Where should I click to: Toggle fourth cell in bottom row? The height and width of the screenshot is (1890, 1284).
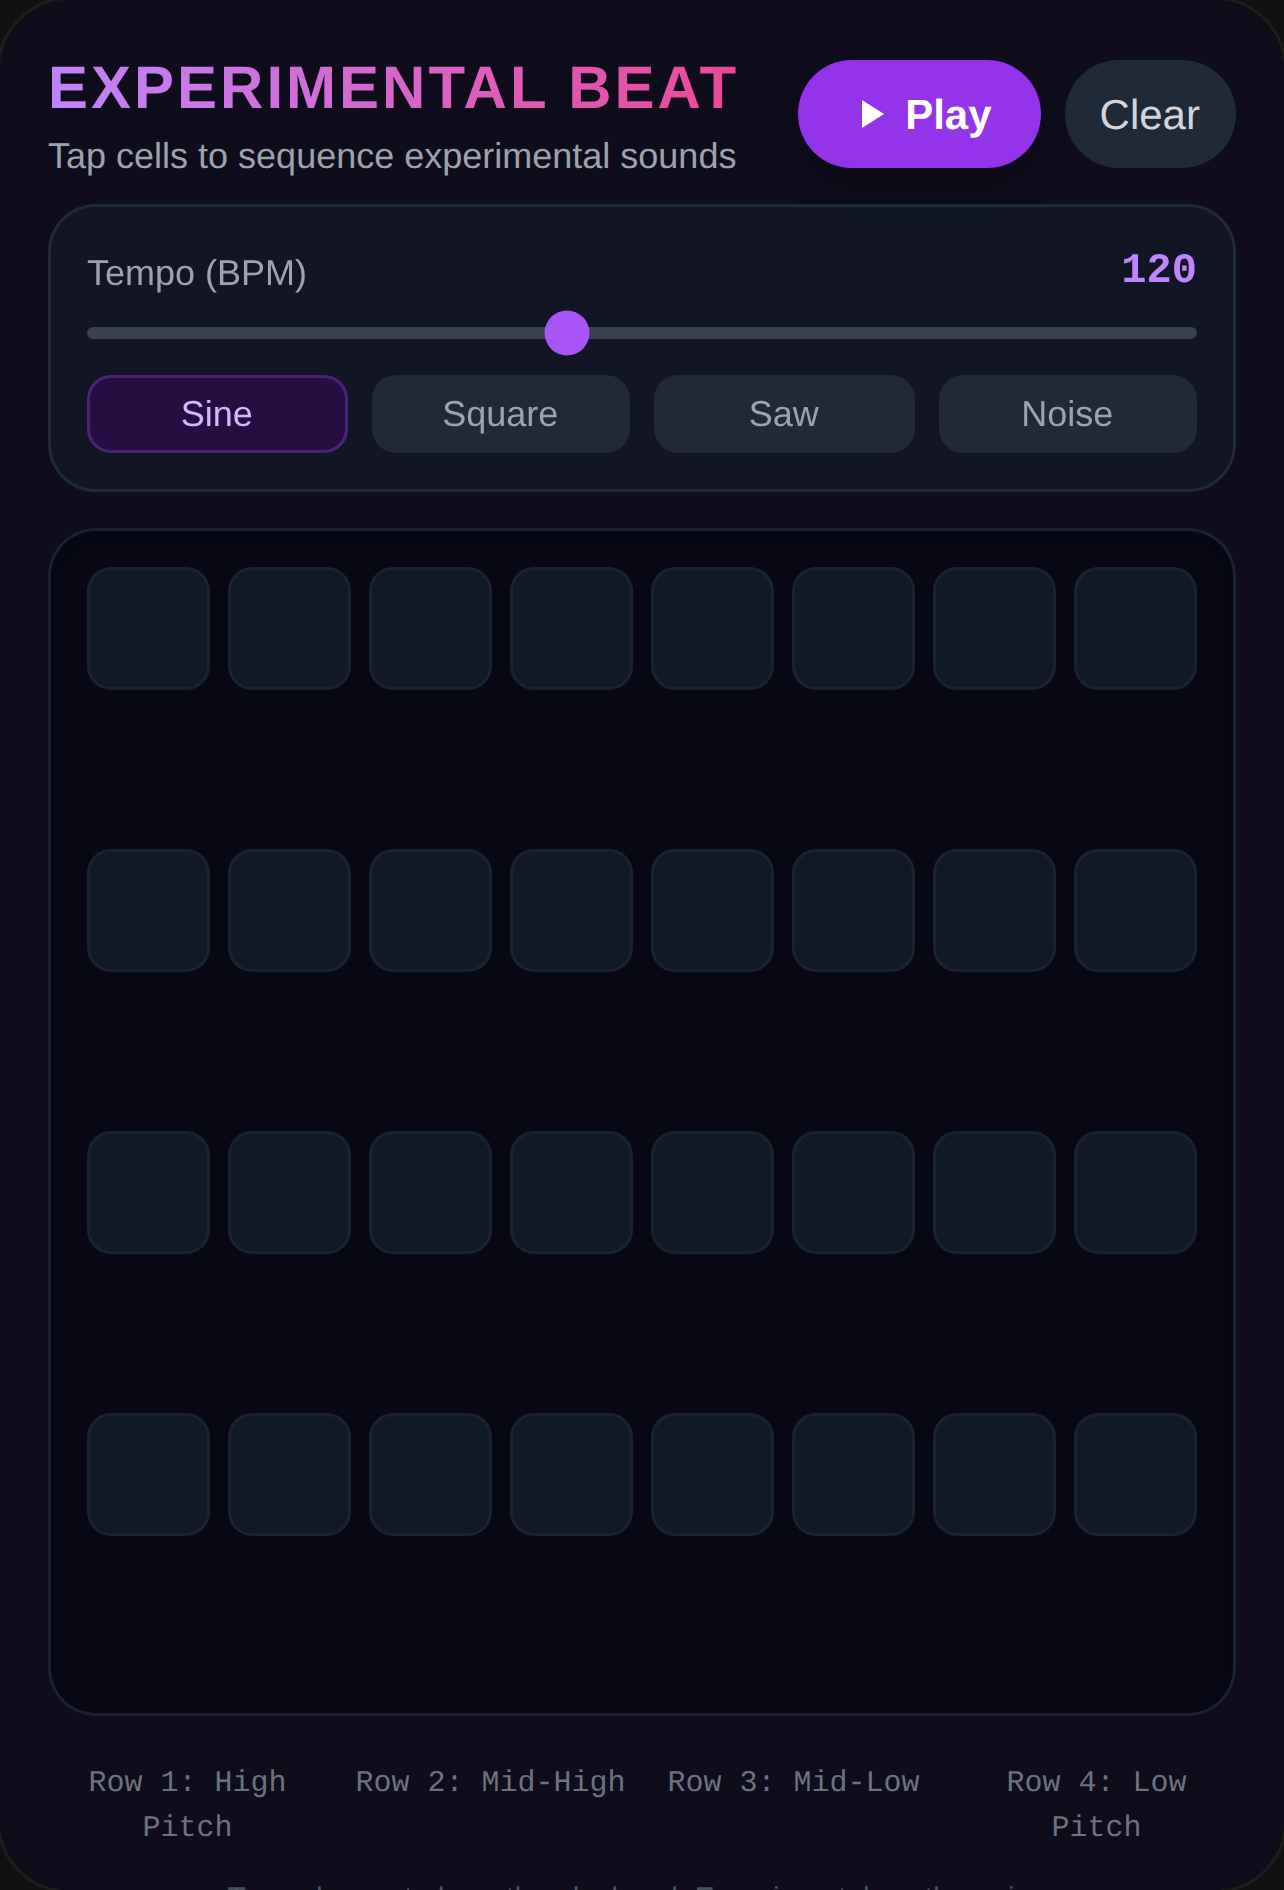pyautogui.click(x=572, y=1474)
